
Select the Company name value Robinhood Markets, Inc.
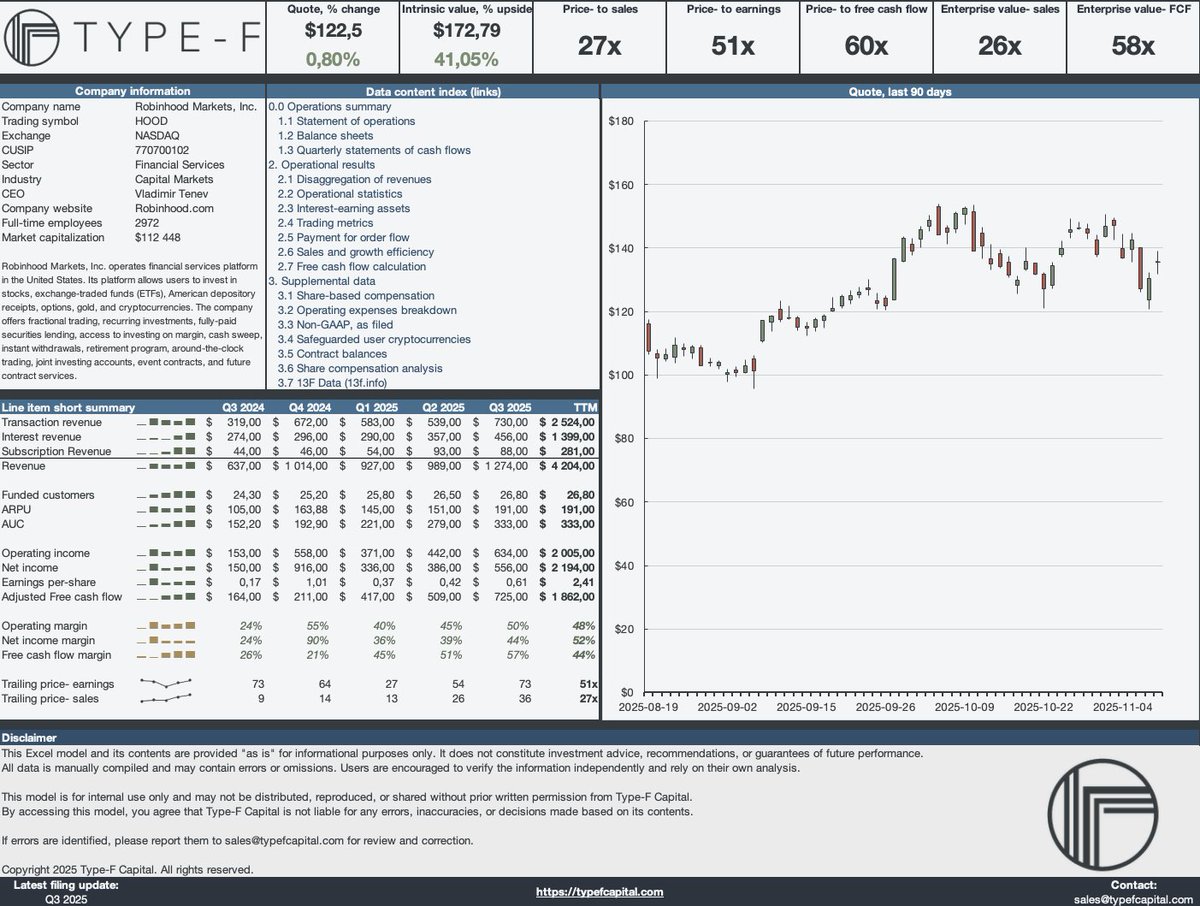coord(196,106)
